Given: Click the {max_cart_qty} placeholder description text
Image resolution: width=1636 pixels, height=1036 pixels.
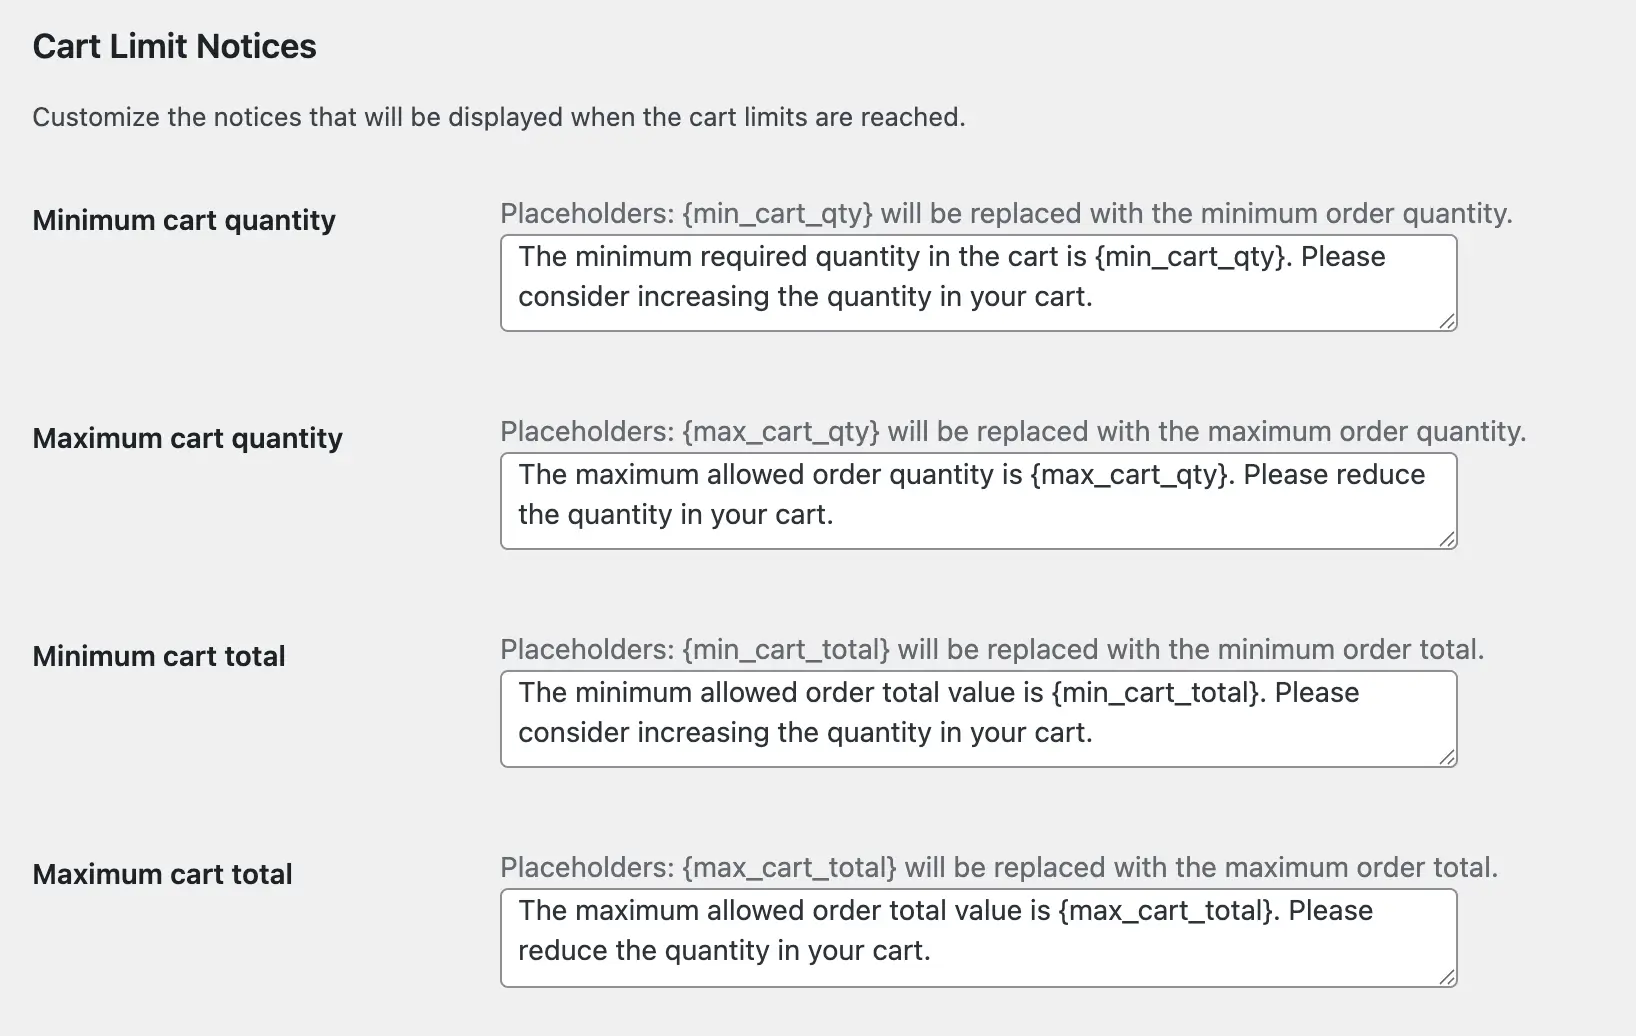Looking at the screenshot, I should [x=1012, y=431].
